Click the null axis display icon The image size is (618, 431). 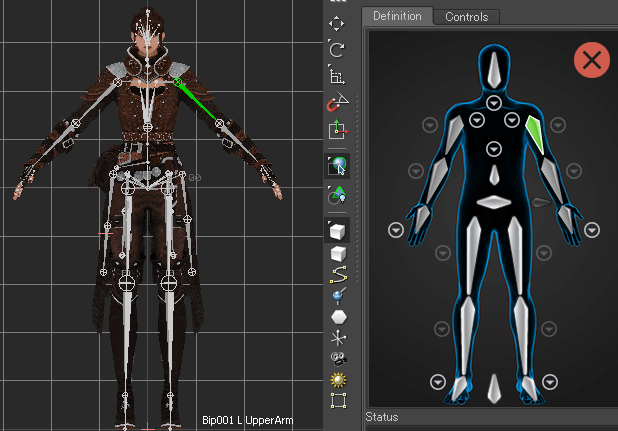338,337
